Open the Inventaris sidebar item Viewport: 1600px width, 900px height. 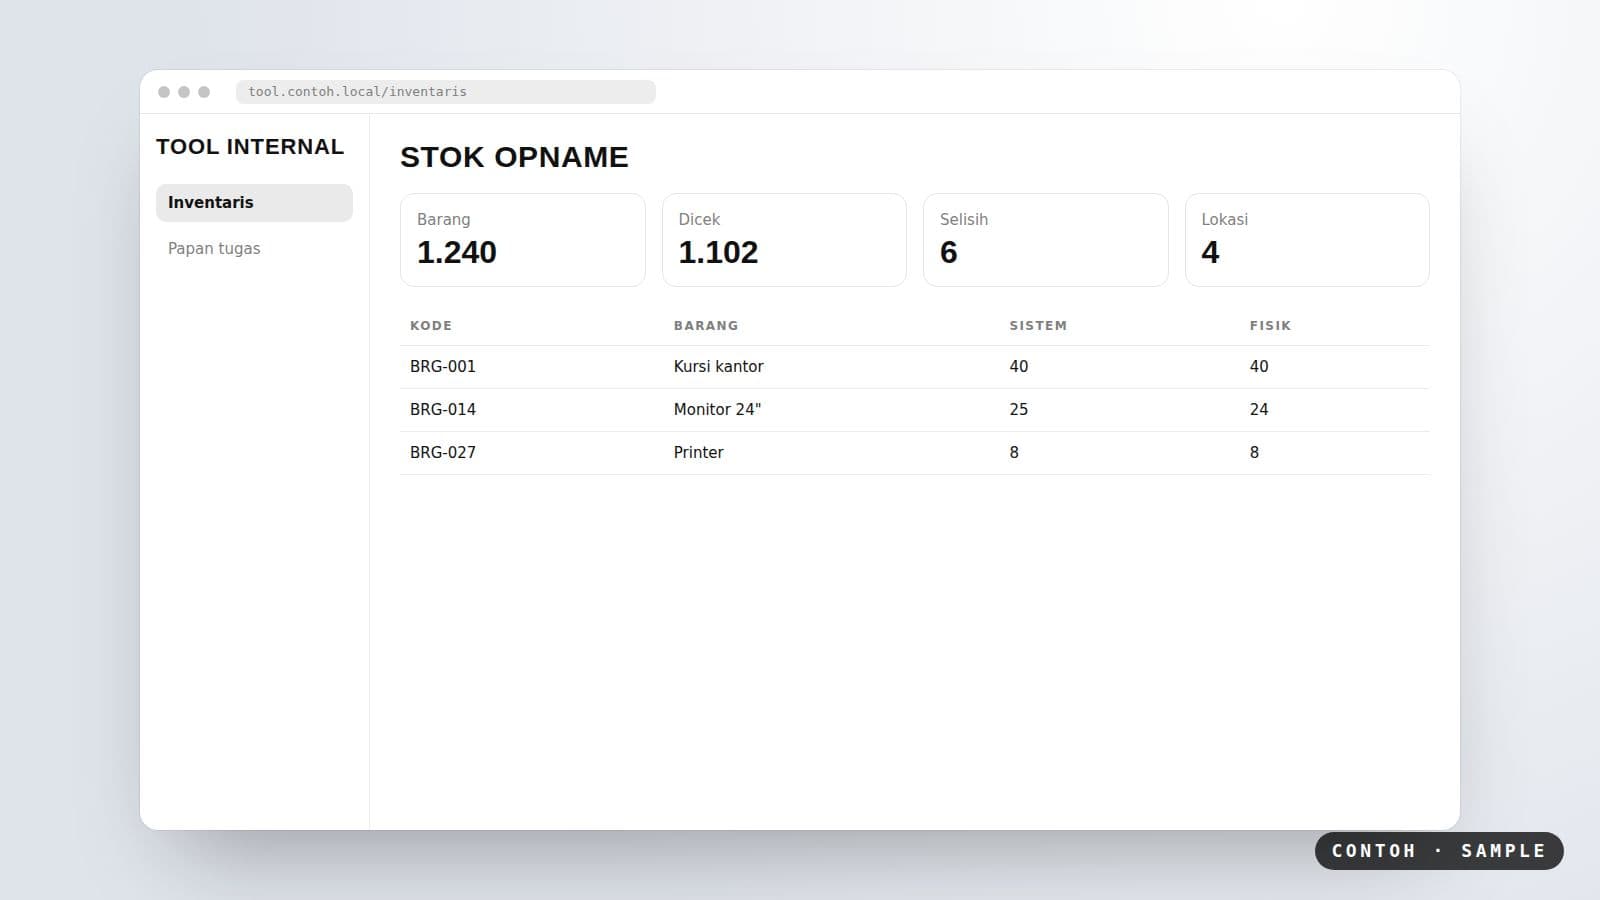pos(254,202)
